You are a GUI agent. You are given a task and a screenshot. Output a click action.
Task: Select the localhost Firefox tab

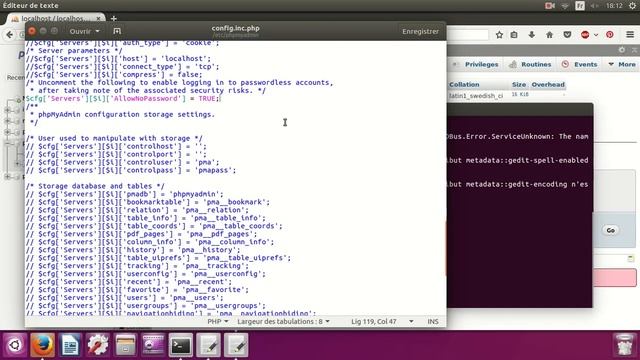click(56, 18)
